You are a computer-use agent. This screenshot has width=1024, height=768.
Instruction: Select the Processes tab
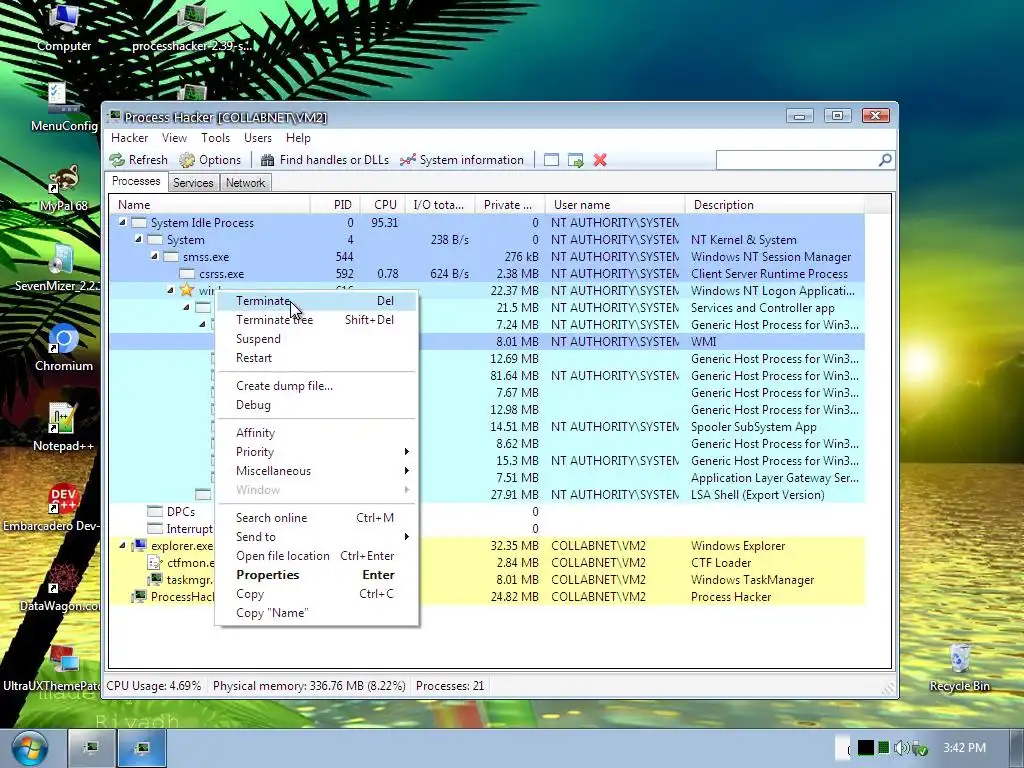click(x=136, y=182)
